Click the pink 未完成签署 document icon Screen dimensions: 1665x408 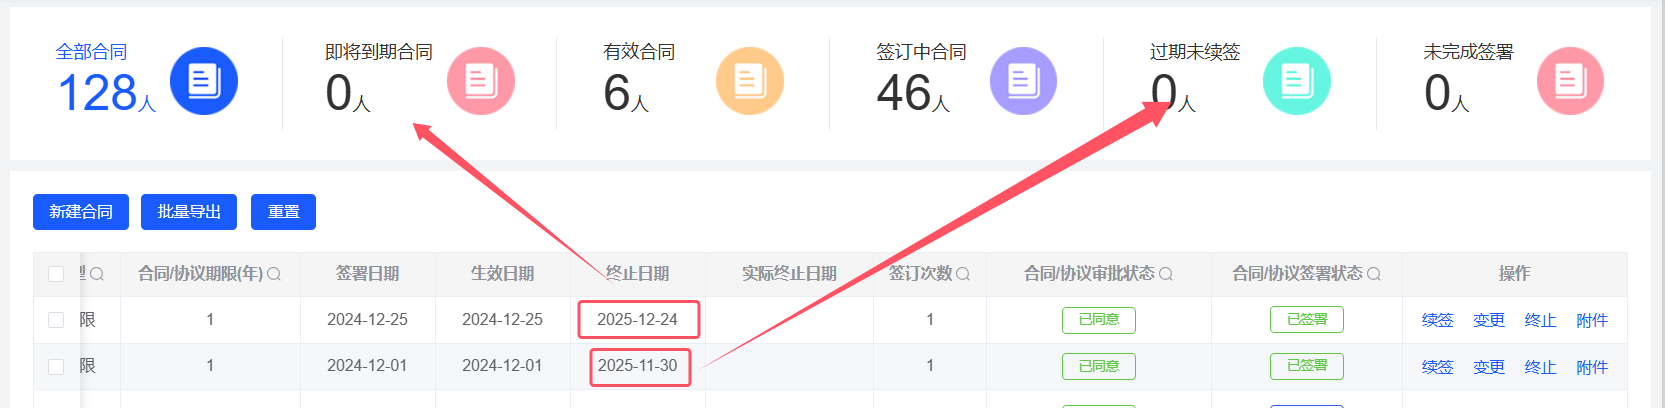point(1570,81)
